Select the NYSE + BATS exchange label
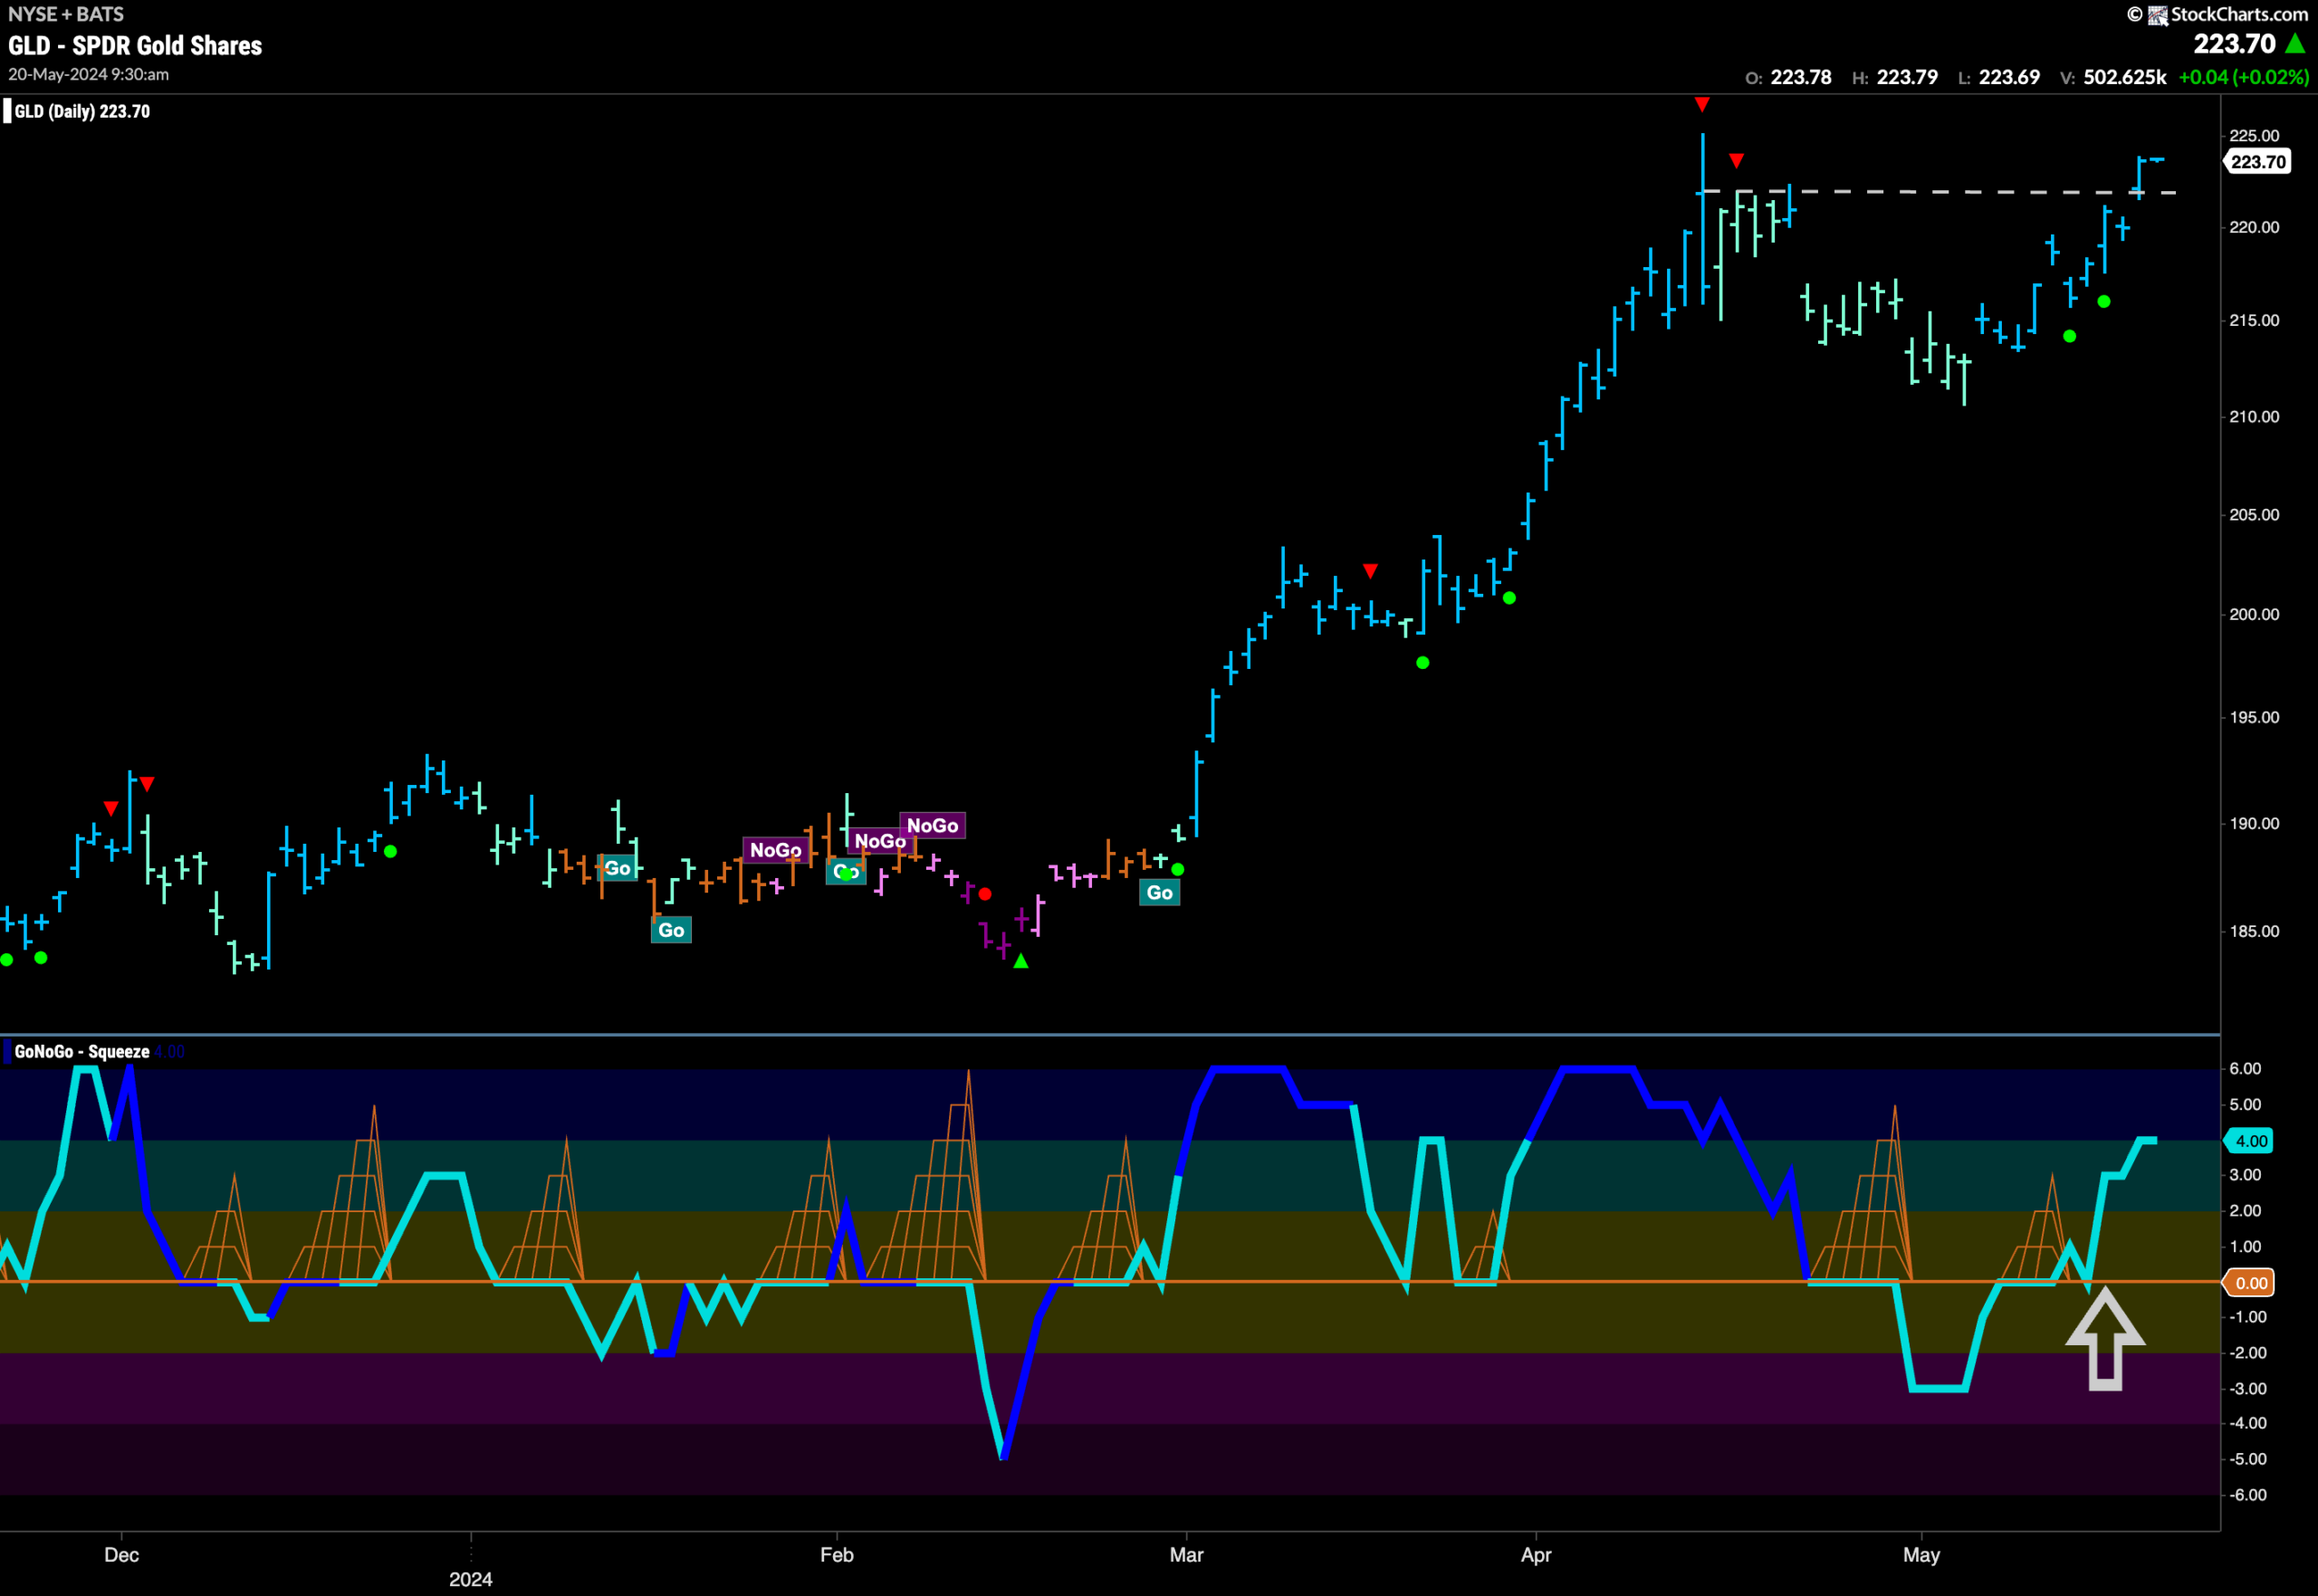This screenshot has width=2318, height=1596. pos(66,14)
